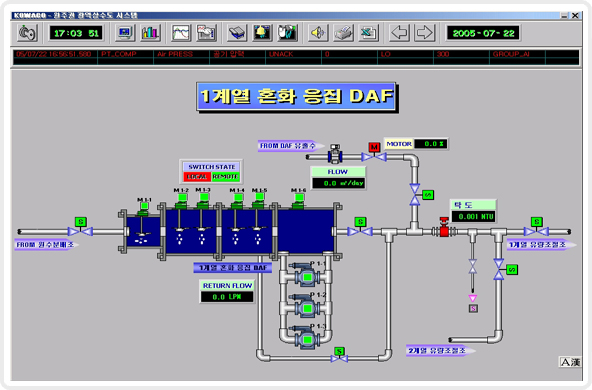Select mixer M 1-6 green indicator
Viewport: 592px width, 390px height.
click(x=299, y=197)
